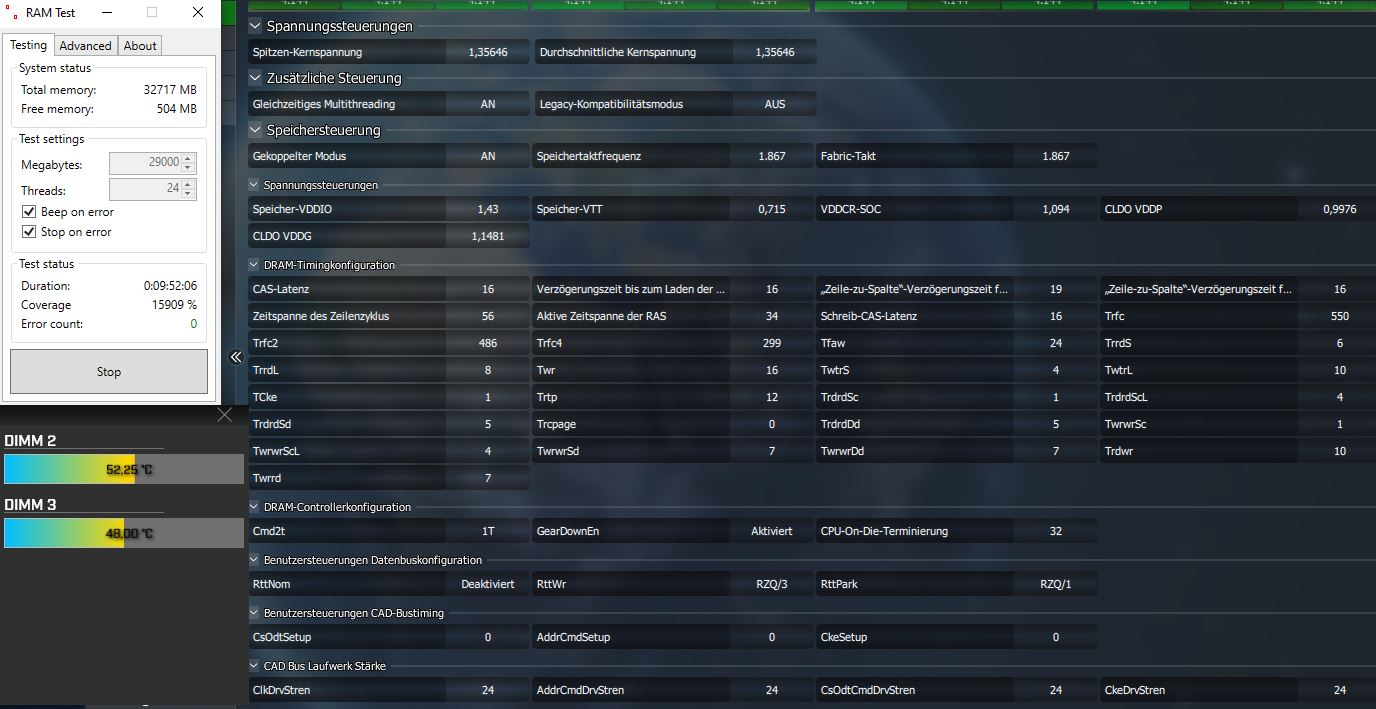Viewport: 1376px width, 709px height.
Task: Collapse Benutzersteuerungen CAD-Bustiming section
Action: pyautogui.click(x=254, y=613)
